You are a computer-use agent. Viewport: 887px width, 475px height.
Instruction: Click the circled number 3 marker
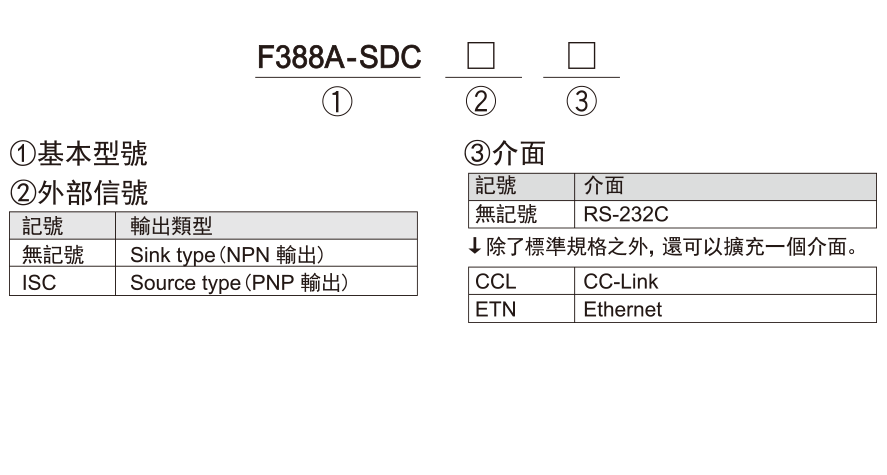(x=582, y=102)
